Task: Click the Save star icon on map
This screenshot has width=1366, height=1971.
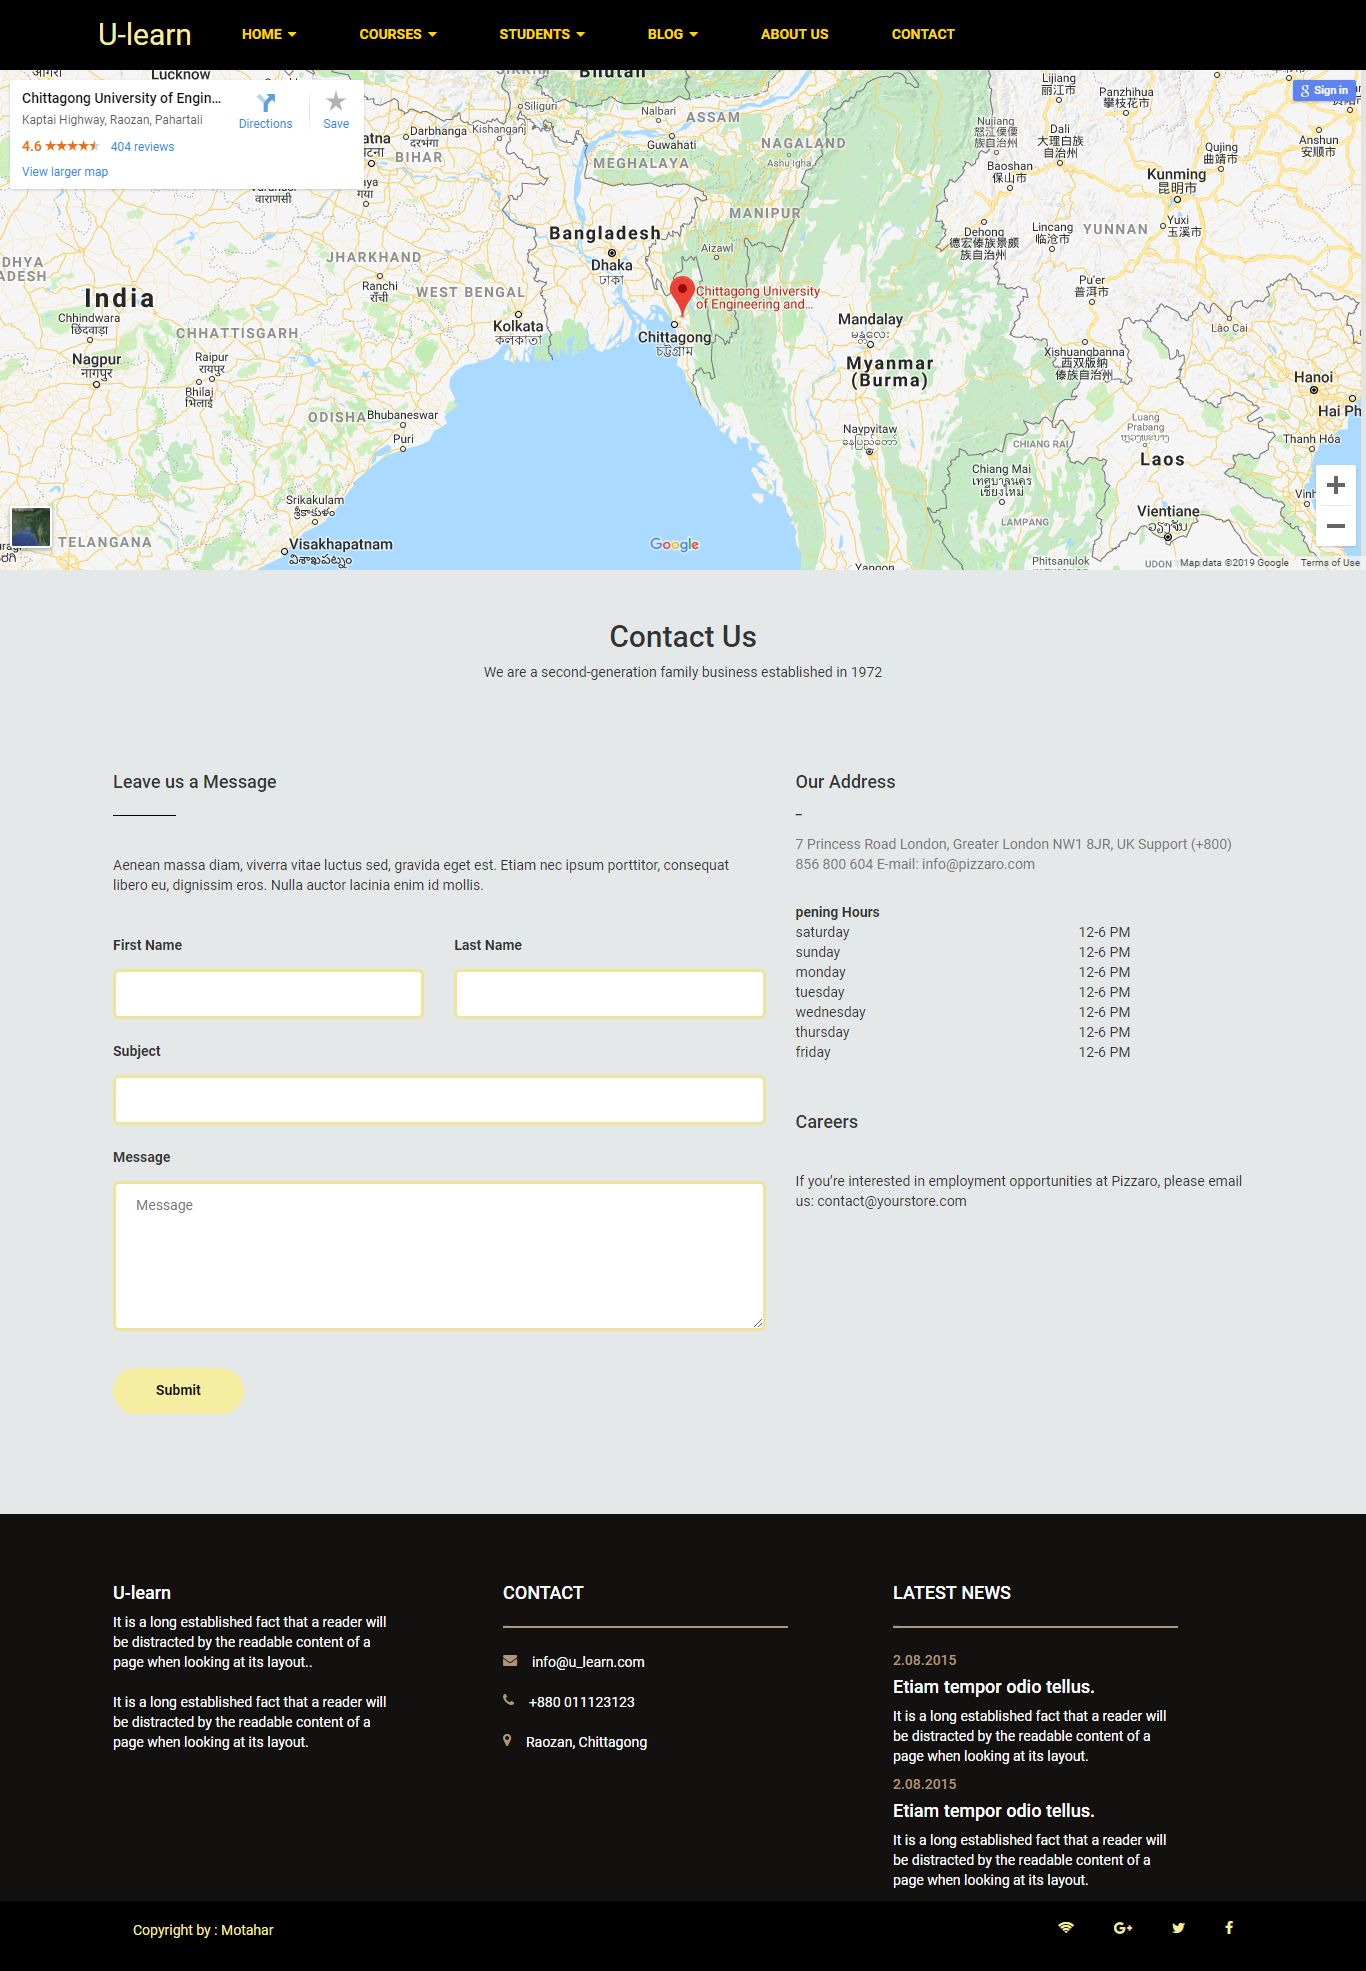Action: point(336,102)
